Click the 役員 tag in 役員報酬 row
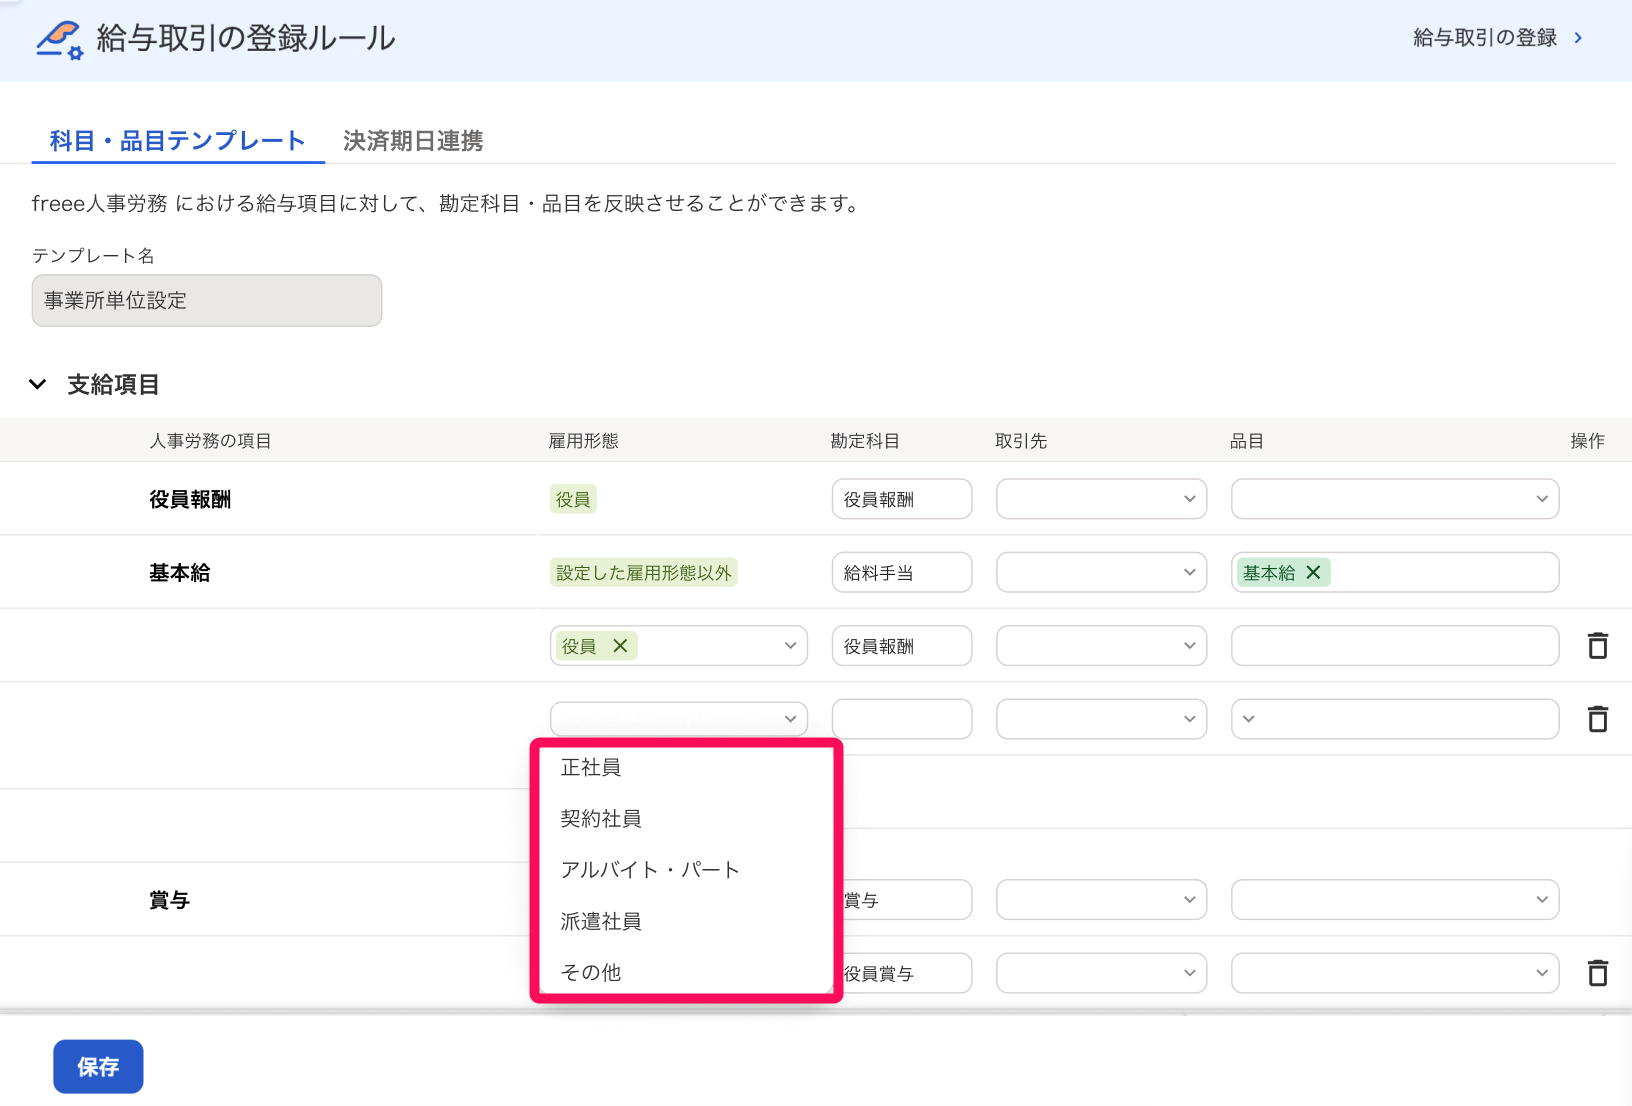This screenshot has width=1632, height=1106. (x=573, y=499)
